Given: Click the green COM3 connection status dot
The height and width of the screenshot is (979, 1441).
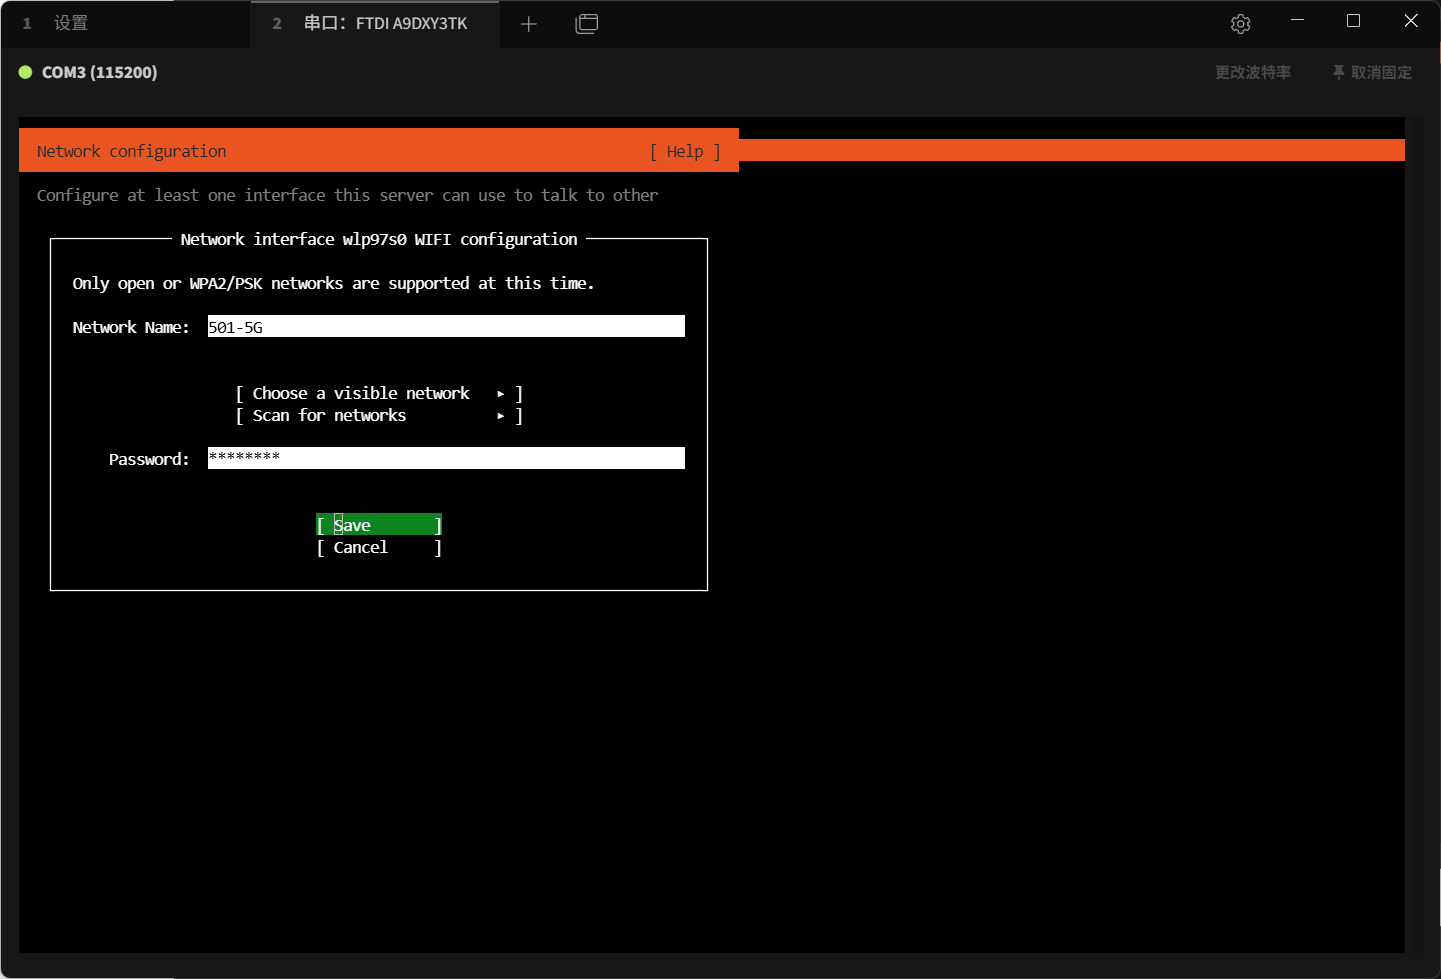Looking at the screenshot, I should [x=26, y=72].
